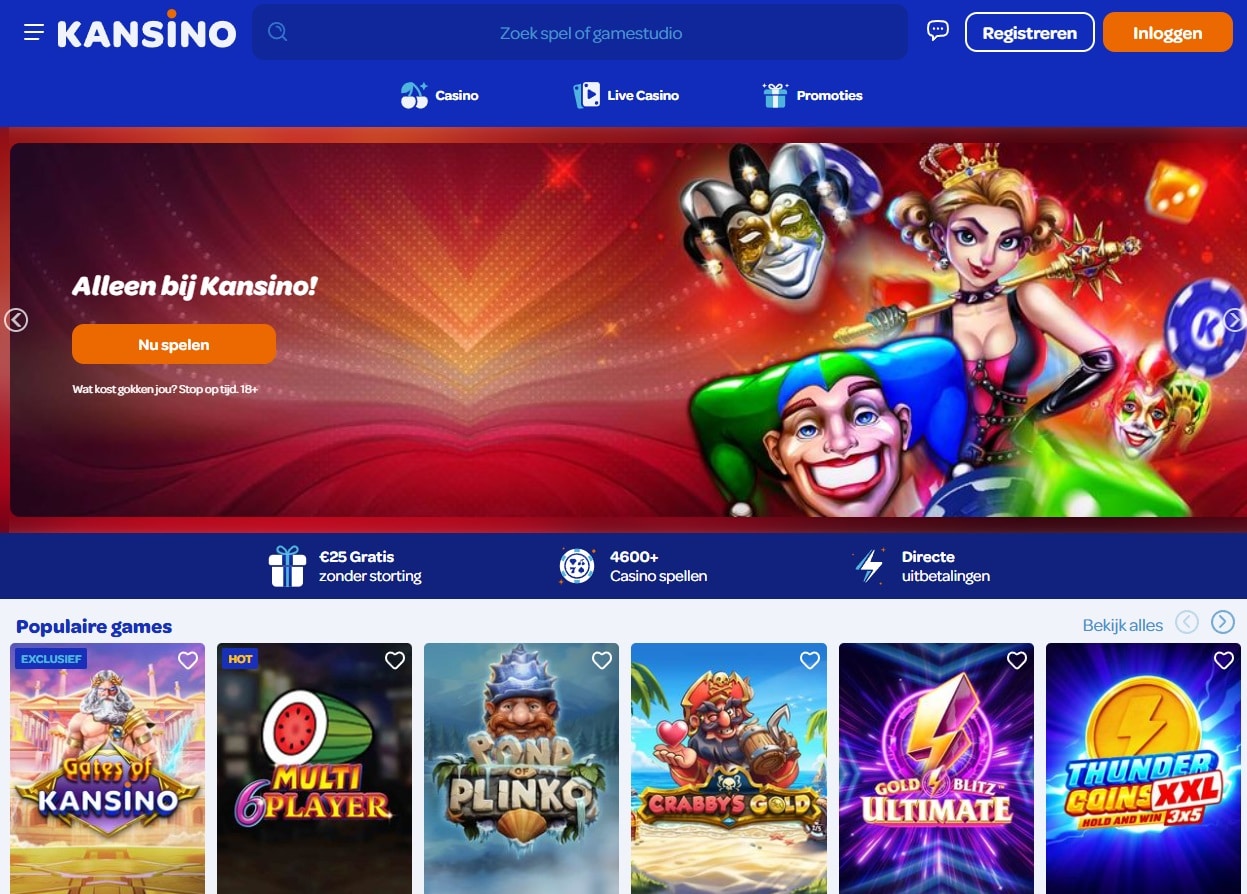
Task: Click the lightning icon beside Directe uitbetalingen
Action: coord(869,566)
